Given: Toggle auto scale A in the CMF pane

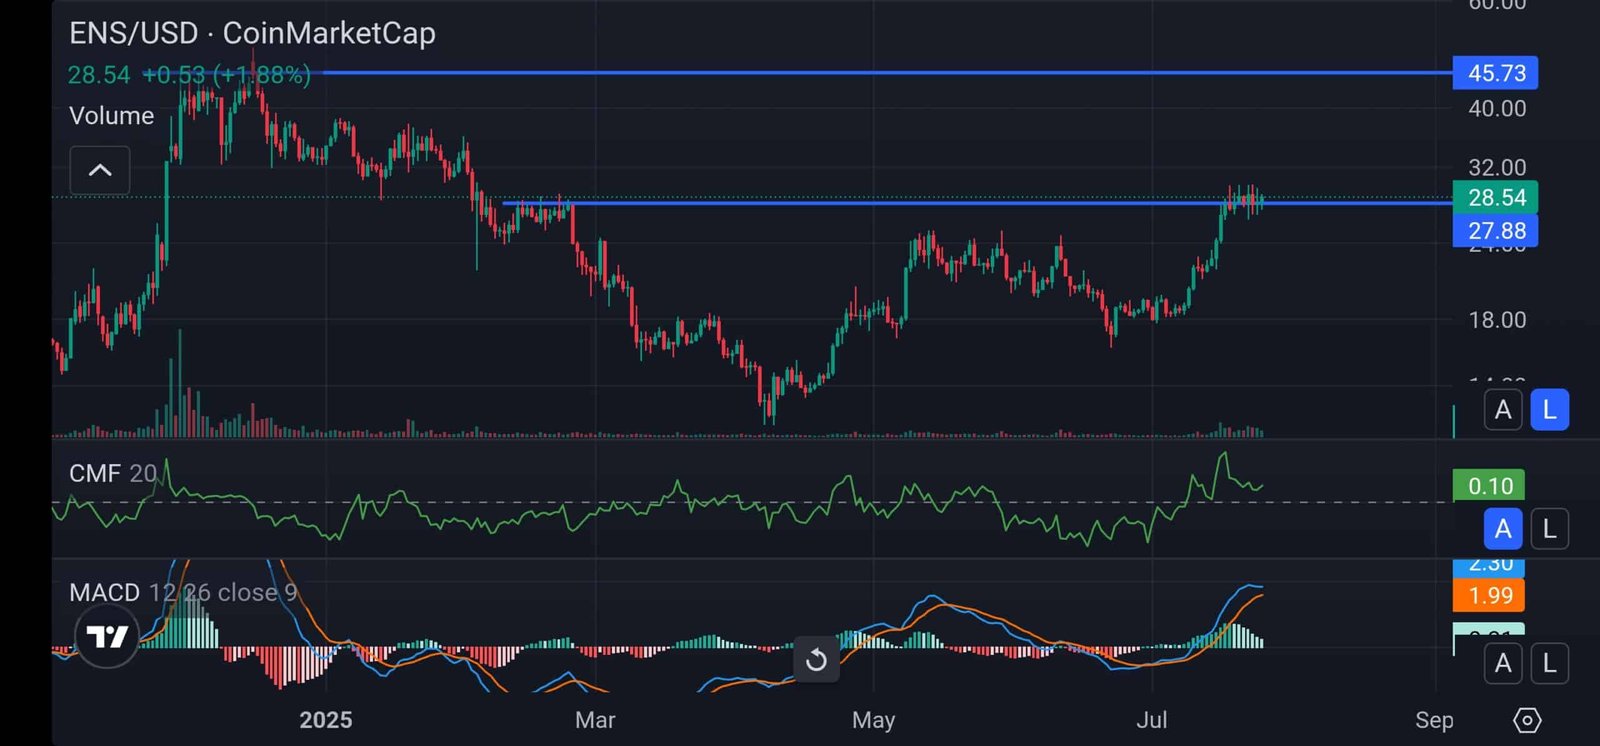Looking at the screenshot, I should 1503,529.
